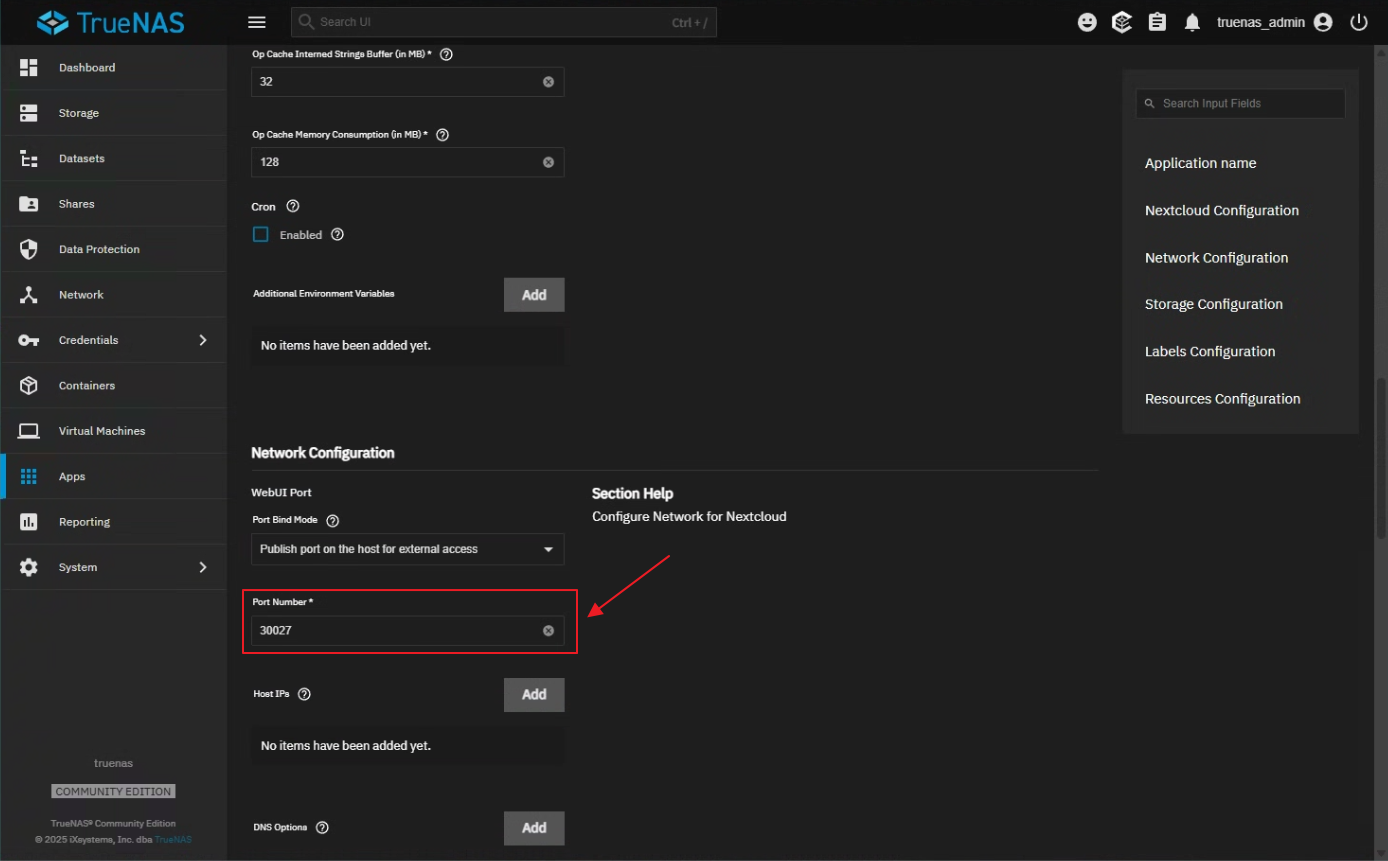1388x861 pixels.
Task: Click the TrueNAS footer link
Action: [173, 839]
